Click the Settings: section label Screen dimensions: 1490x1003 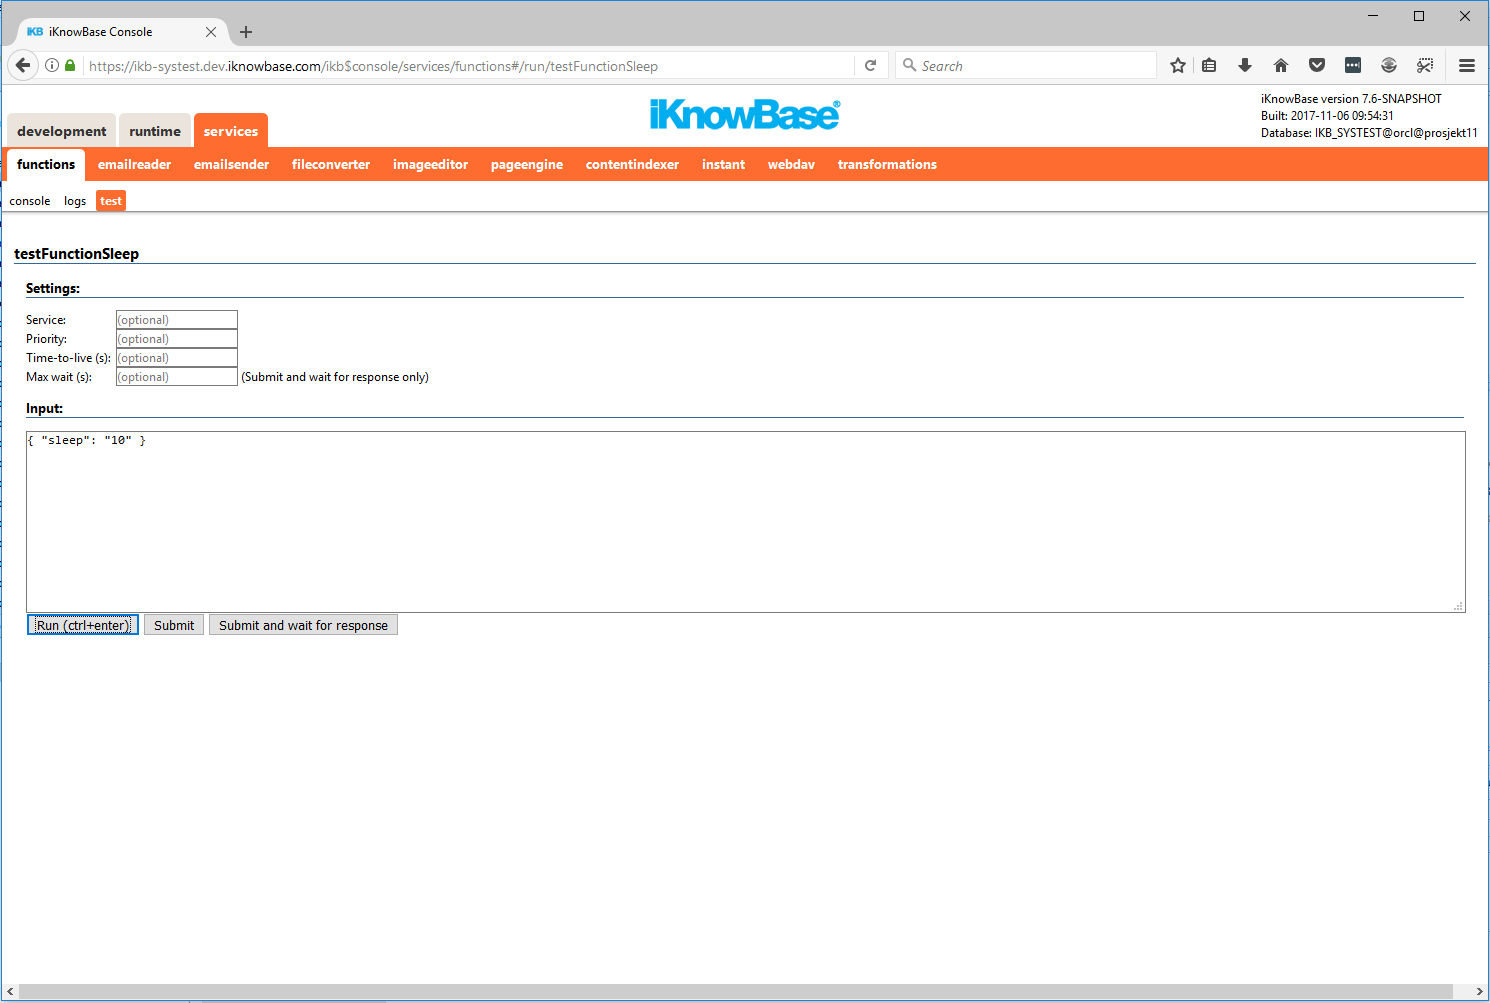(53, 288)
